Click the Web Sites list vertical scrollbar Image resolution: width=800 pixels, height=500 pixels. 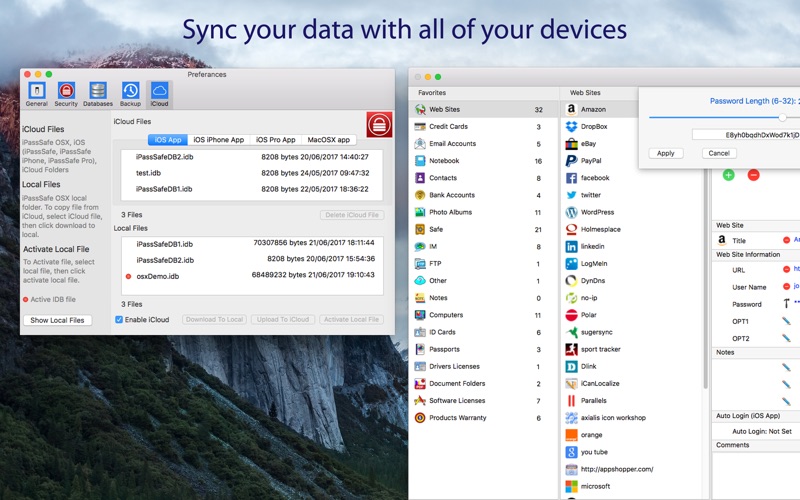tap(706, 281)
